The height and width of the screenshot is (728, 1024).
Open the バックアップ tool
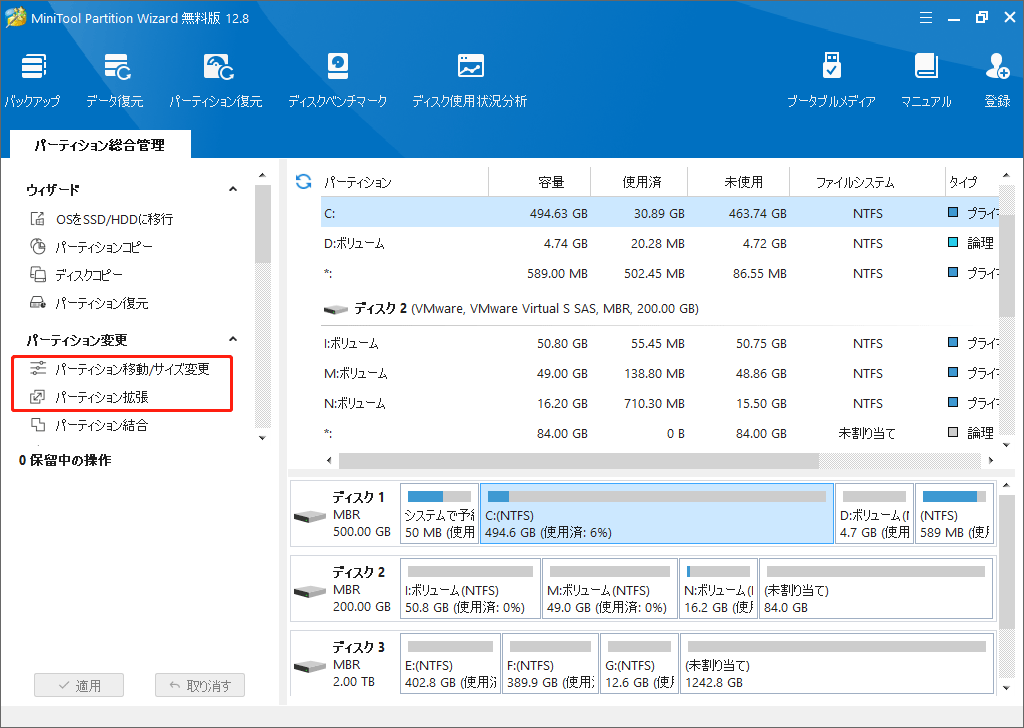click(x=32, y=82)
